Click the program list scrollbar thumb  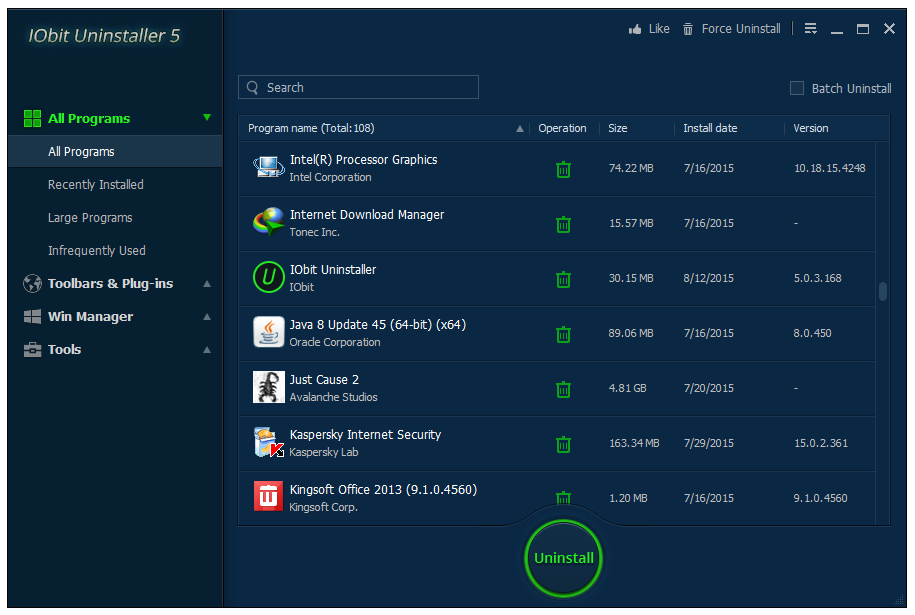click(x=883, y=291)
